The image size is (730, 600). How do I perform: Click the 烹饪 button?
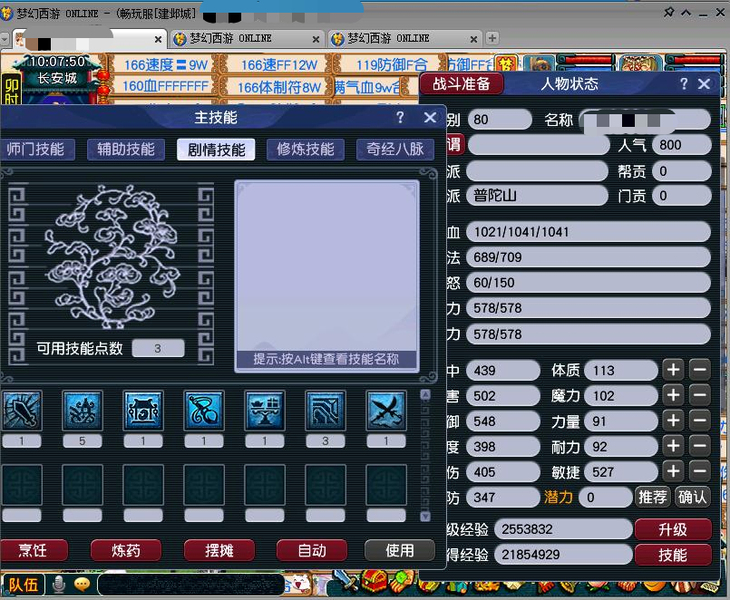(33, 551)
